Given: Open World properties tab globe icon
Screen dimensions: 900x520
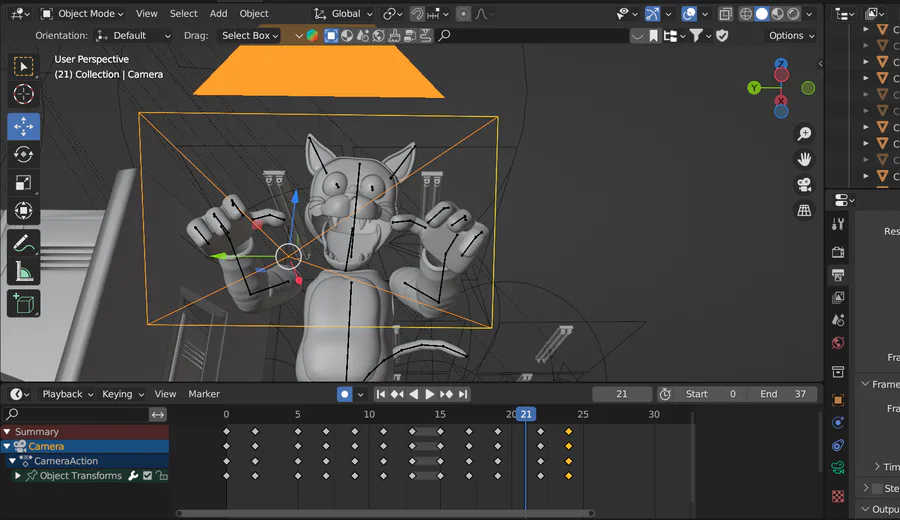Looking at the screenshot, I should 838,343.
